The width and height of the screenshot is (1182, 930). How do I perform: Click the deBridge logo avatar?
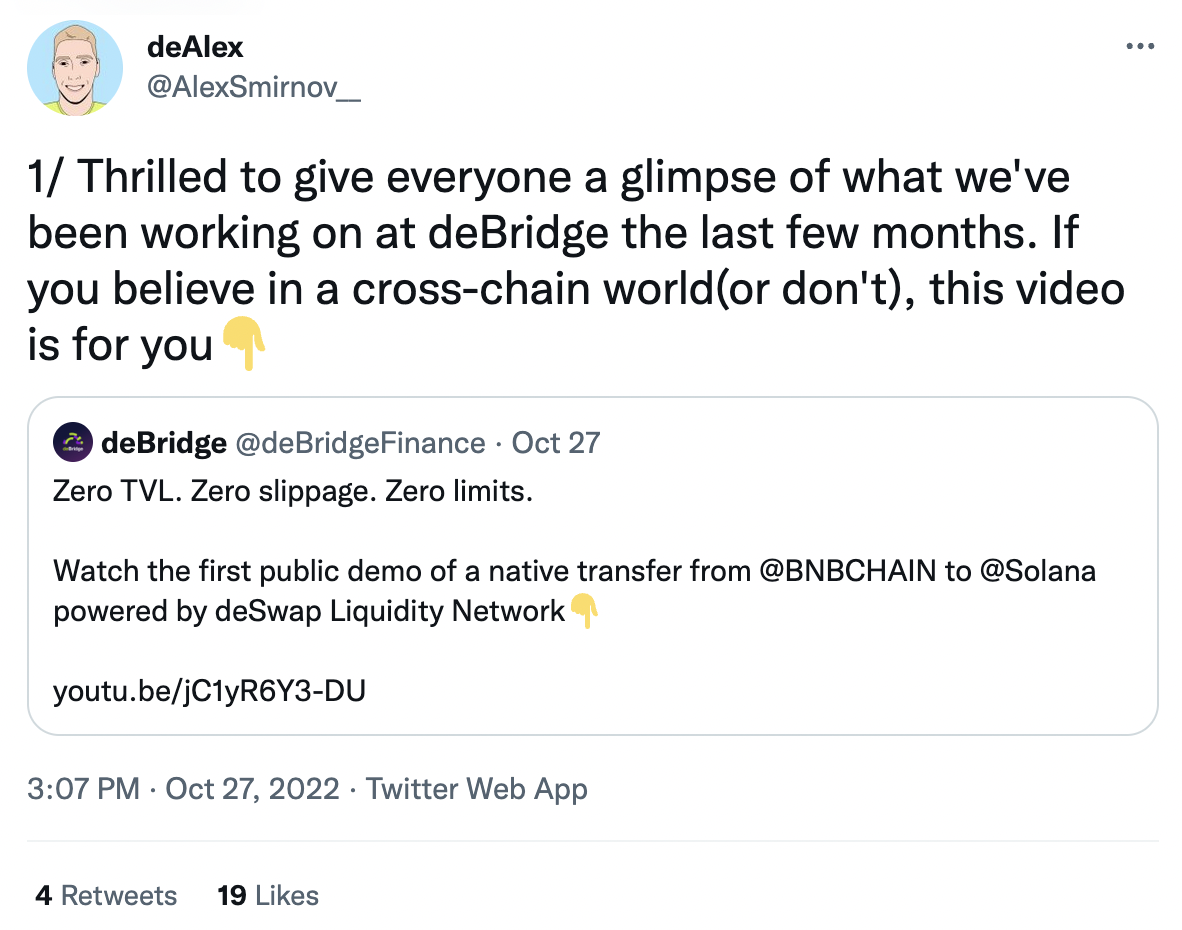(73, 442)
